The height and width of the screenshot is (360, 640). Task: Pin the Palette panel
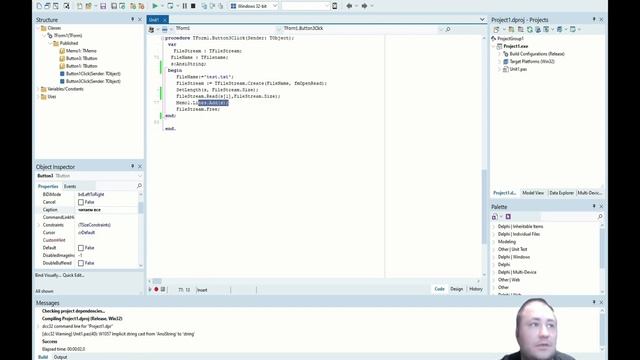coord(594,207)
